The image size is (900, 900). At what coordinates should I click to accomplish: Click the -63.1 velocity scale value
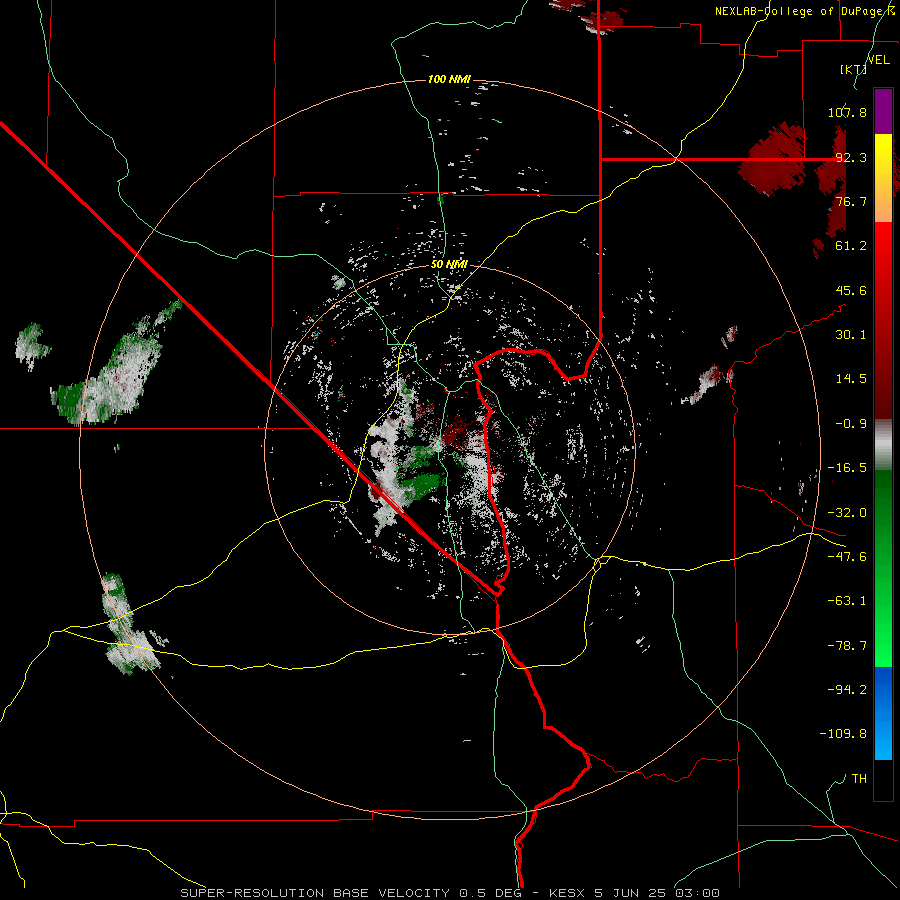pyautogui.click(x=847, y=601)
